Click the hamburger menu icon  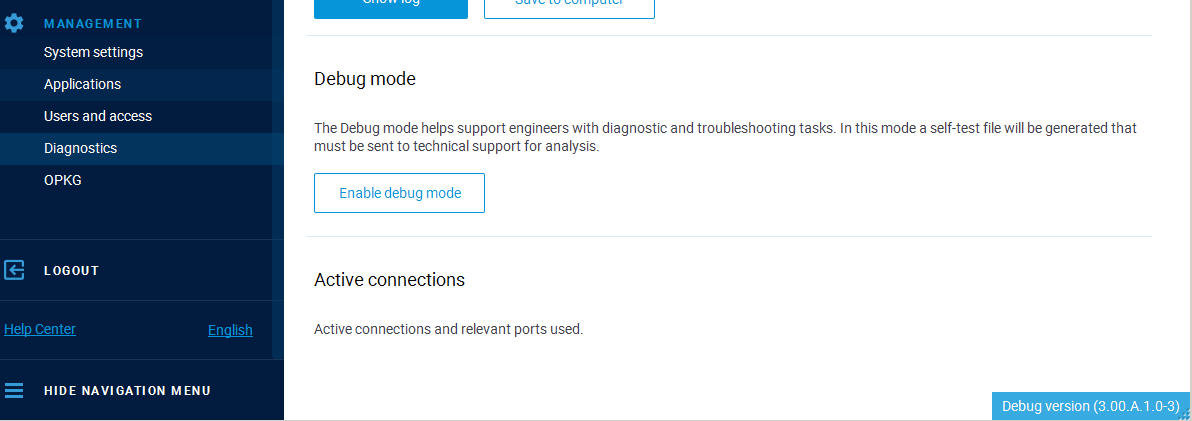tap(14, 391)
